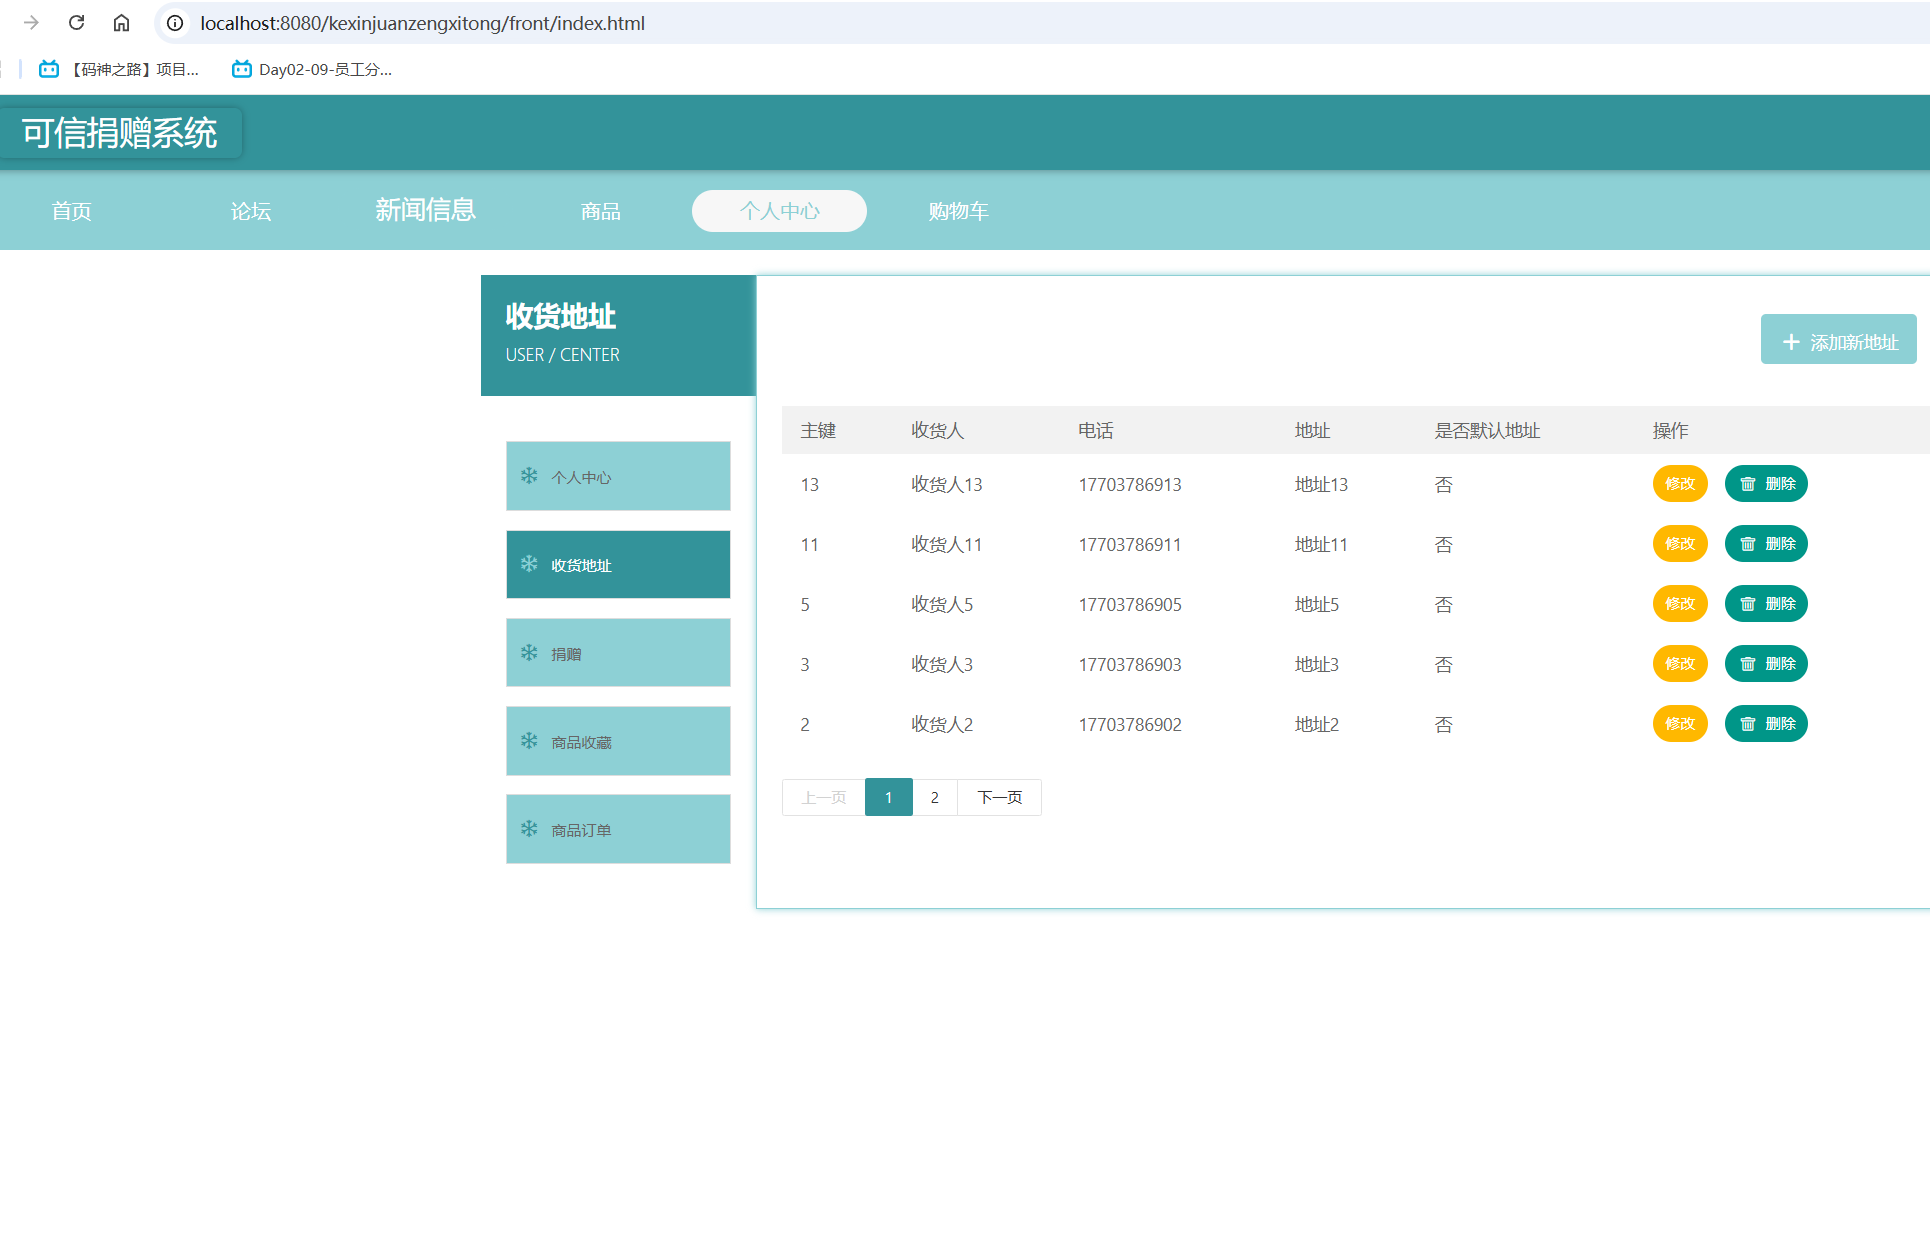This screenshot has height=1245, width=1930.
Task: View site information icon in address bar
Action: pyautogui.click(x=175, y=22)
